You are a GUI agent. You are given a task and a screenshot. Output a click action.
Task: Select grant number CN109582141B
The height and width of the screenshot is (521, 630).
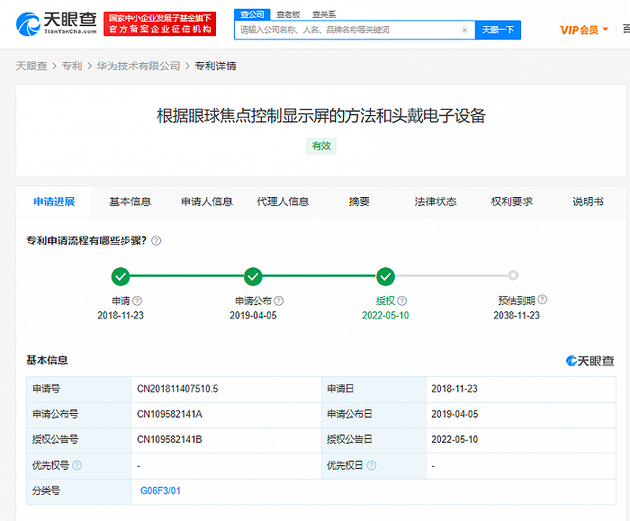pyautogui.click(x=170, y=439)
